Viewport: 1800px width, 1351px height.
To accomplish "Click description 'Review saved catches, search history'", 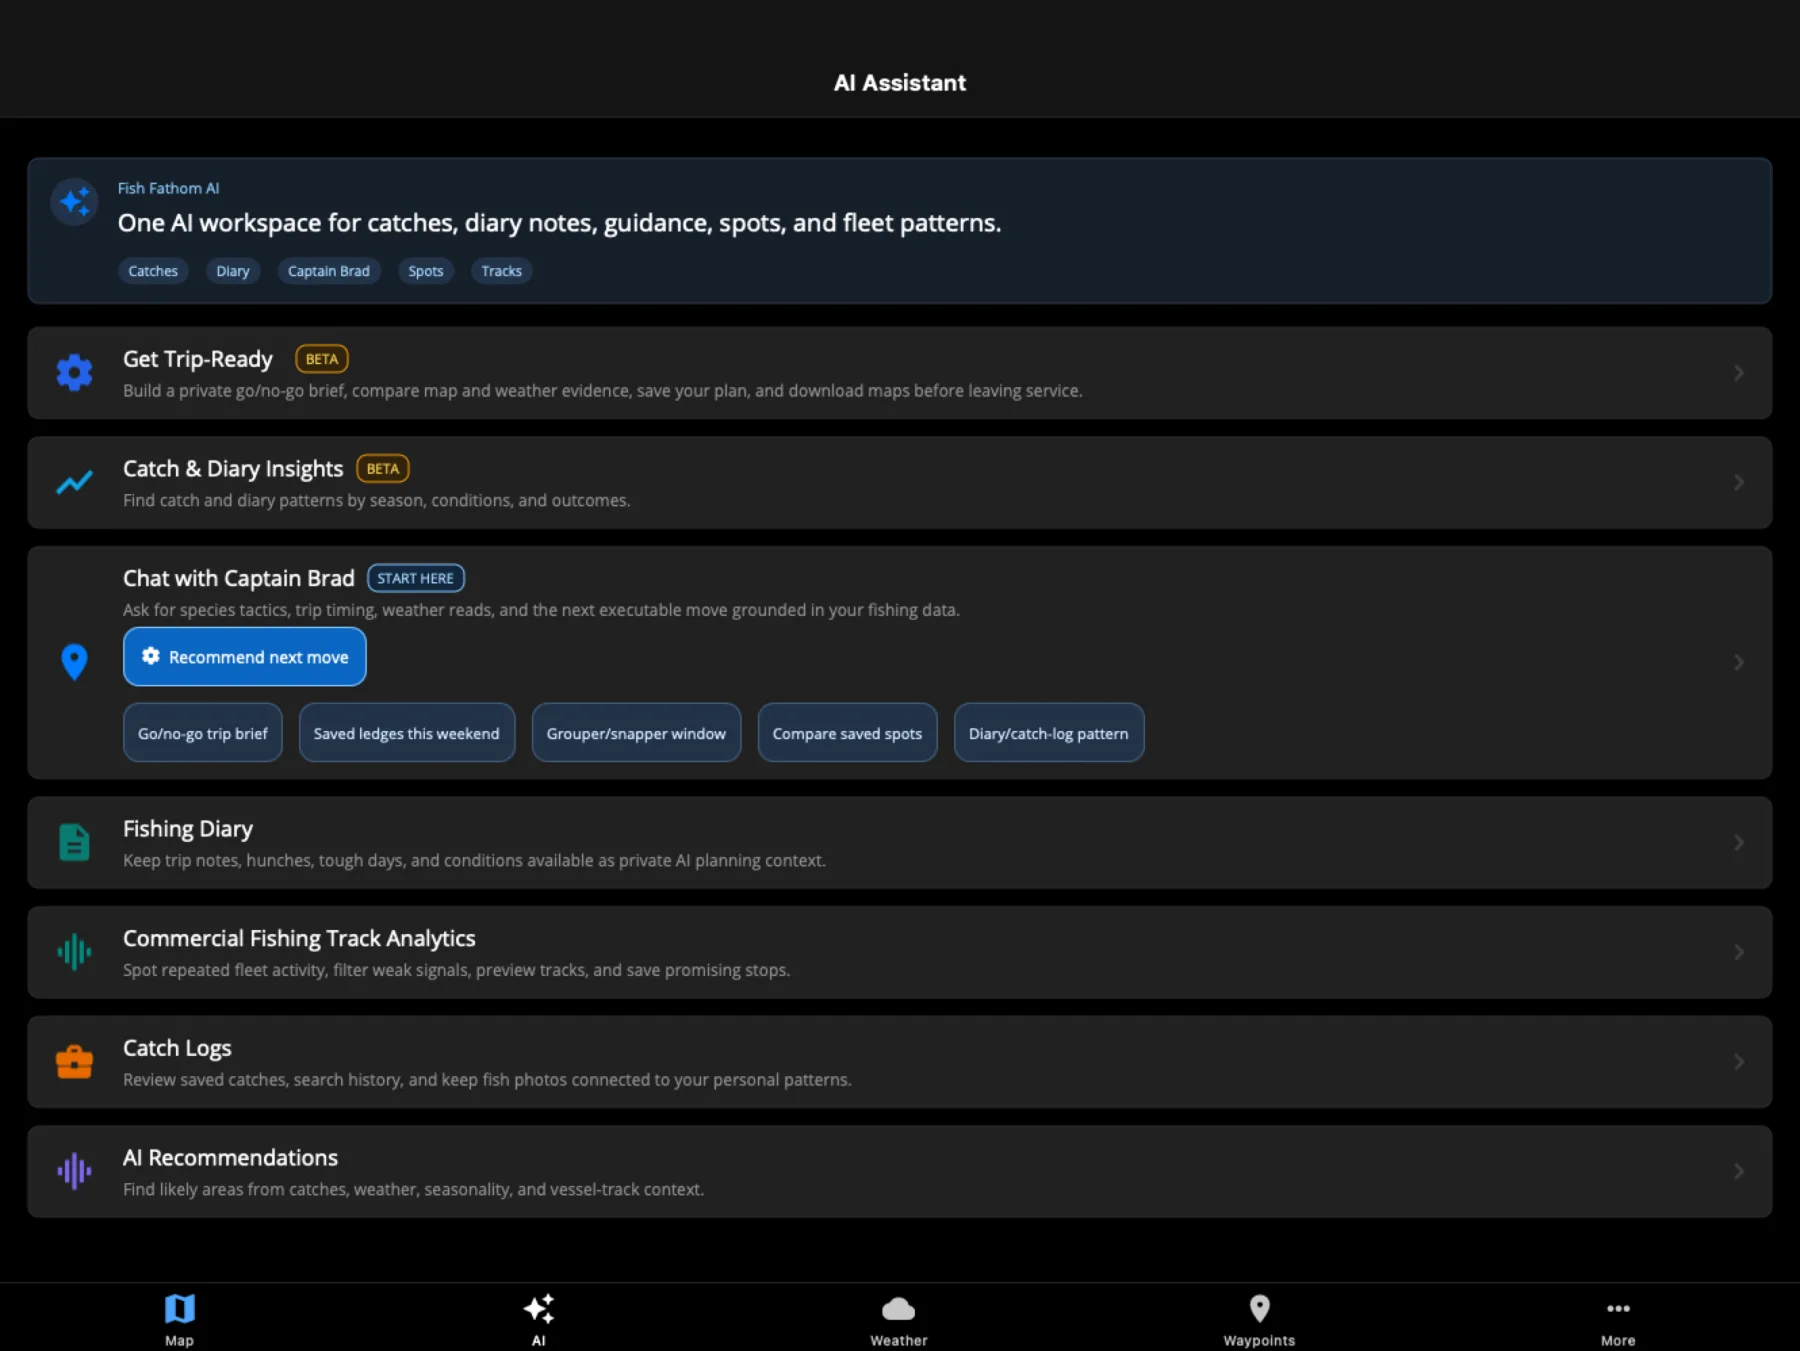I will point(487,1080).
